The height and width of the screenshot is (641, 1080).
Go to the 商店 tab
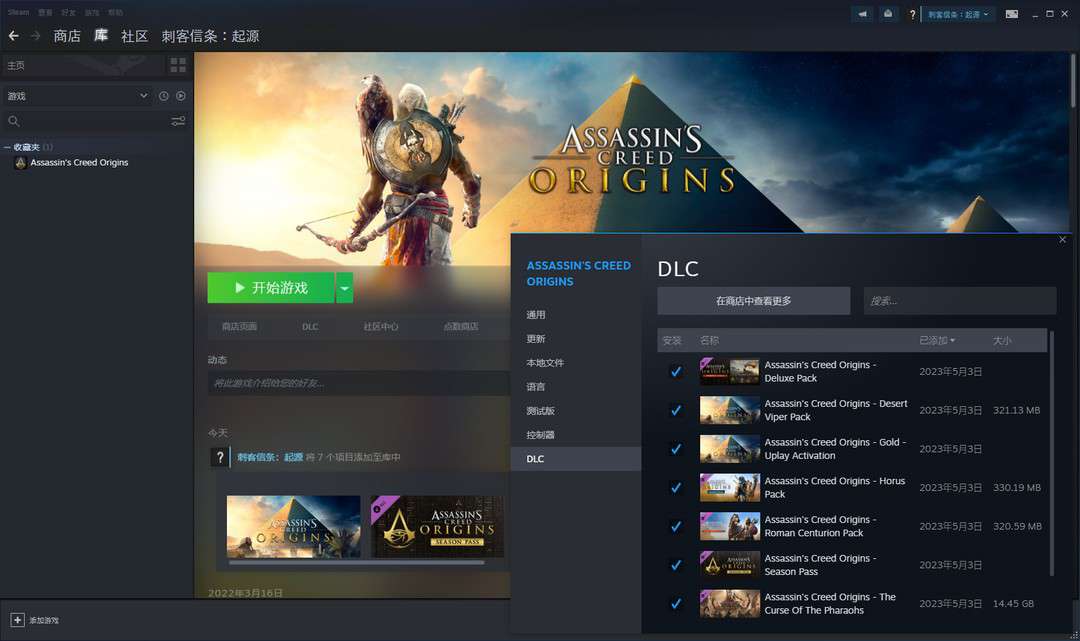[x=67, y=36]
